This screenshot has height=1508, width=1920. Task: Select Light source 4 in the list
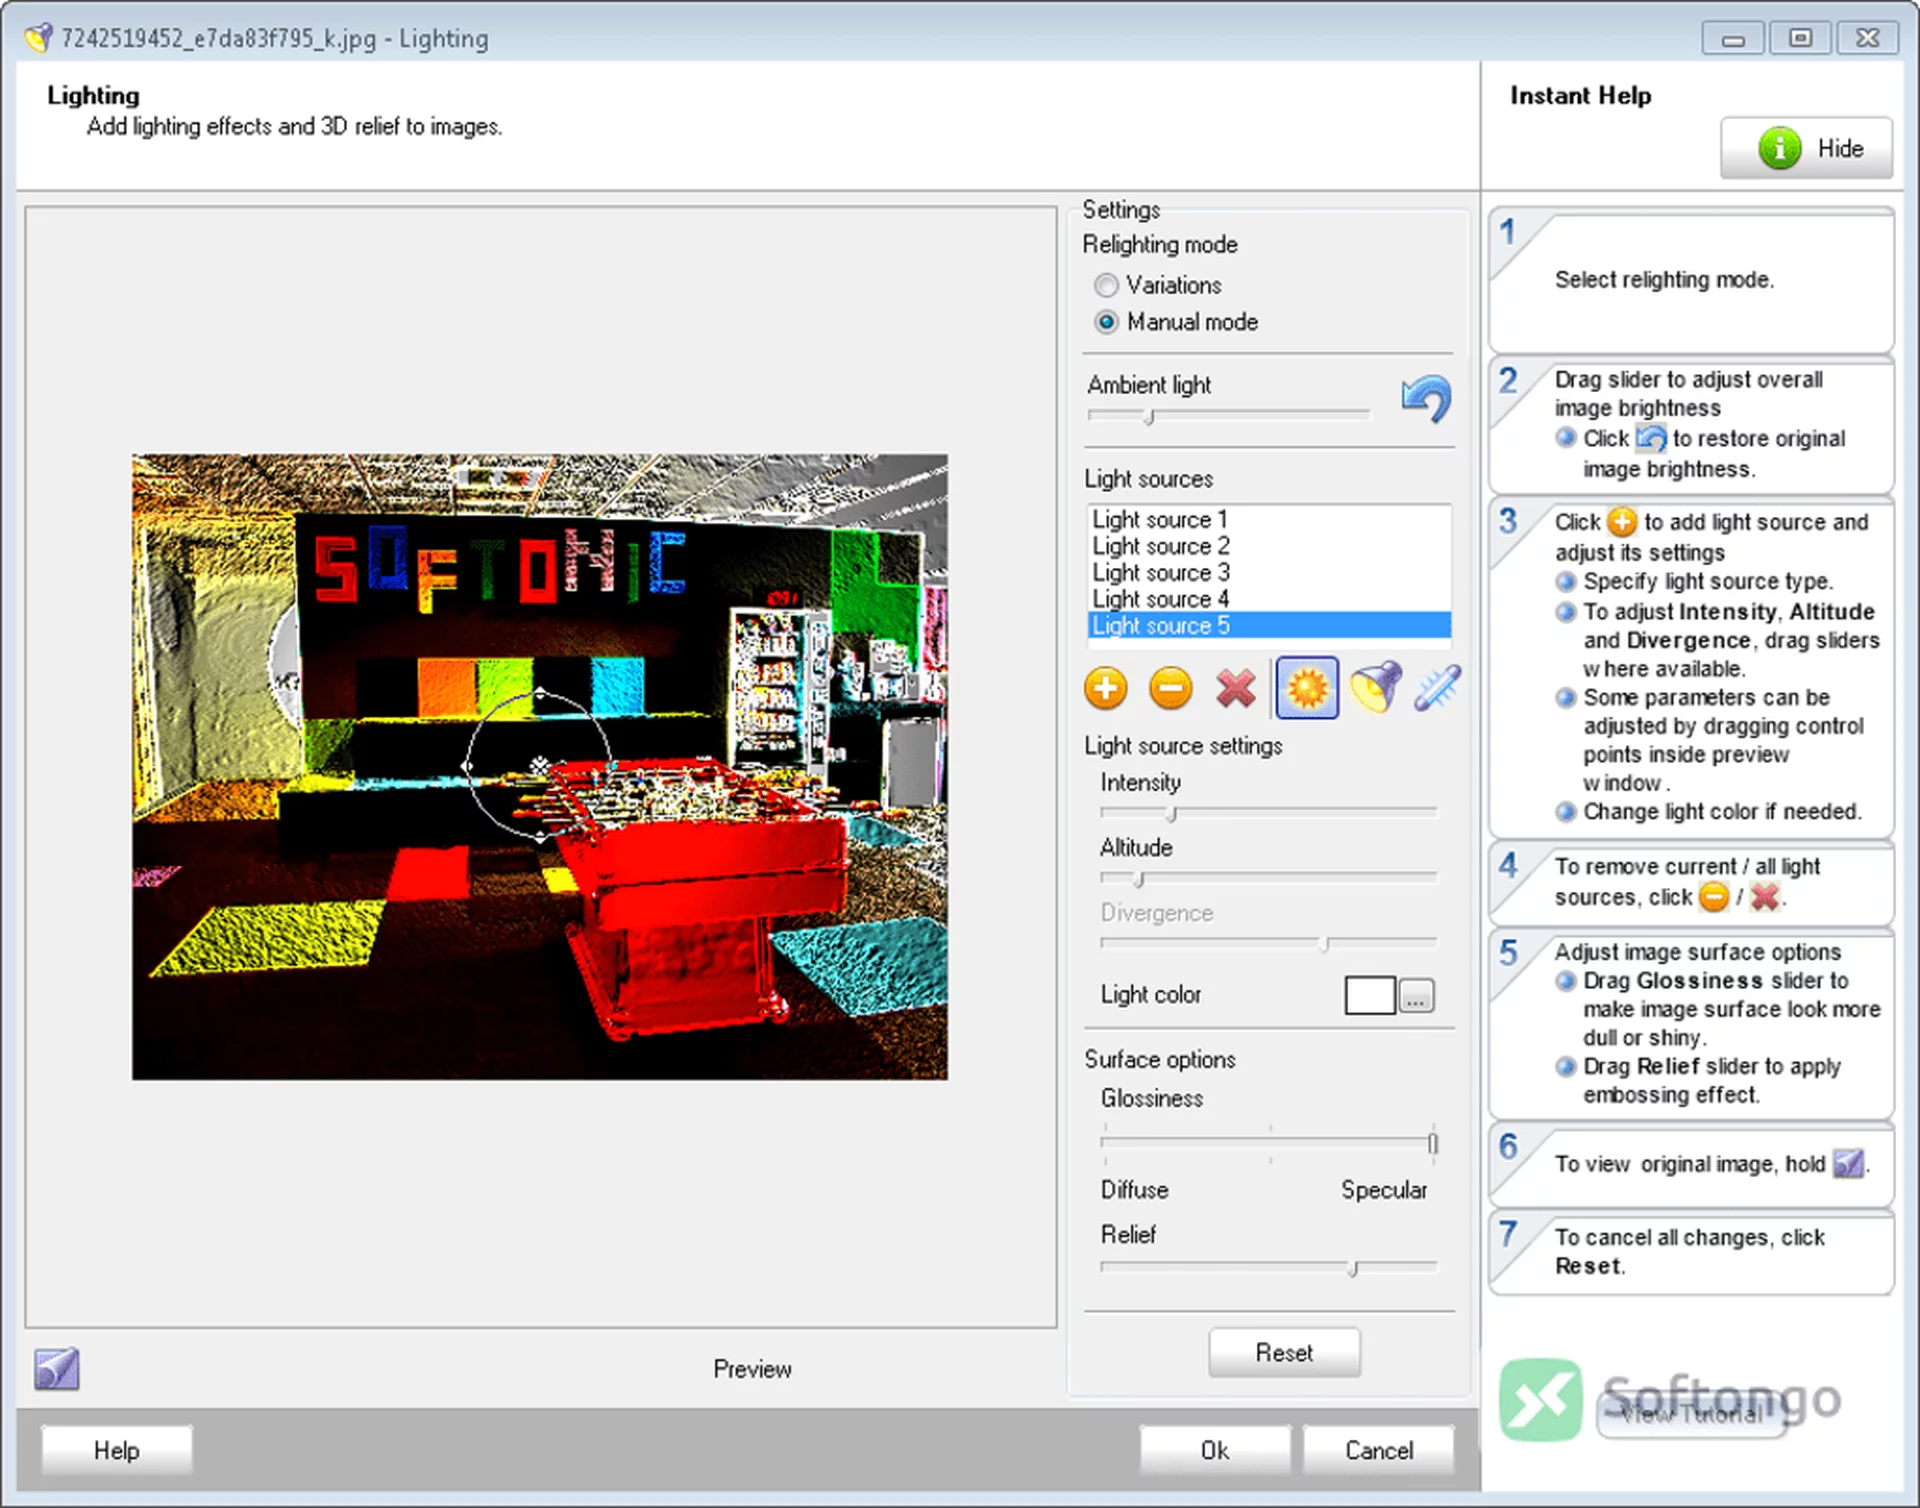(1268, 598)
